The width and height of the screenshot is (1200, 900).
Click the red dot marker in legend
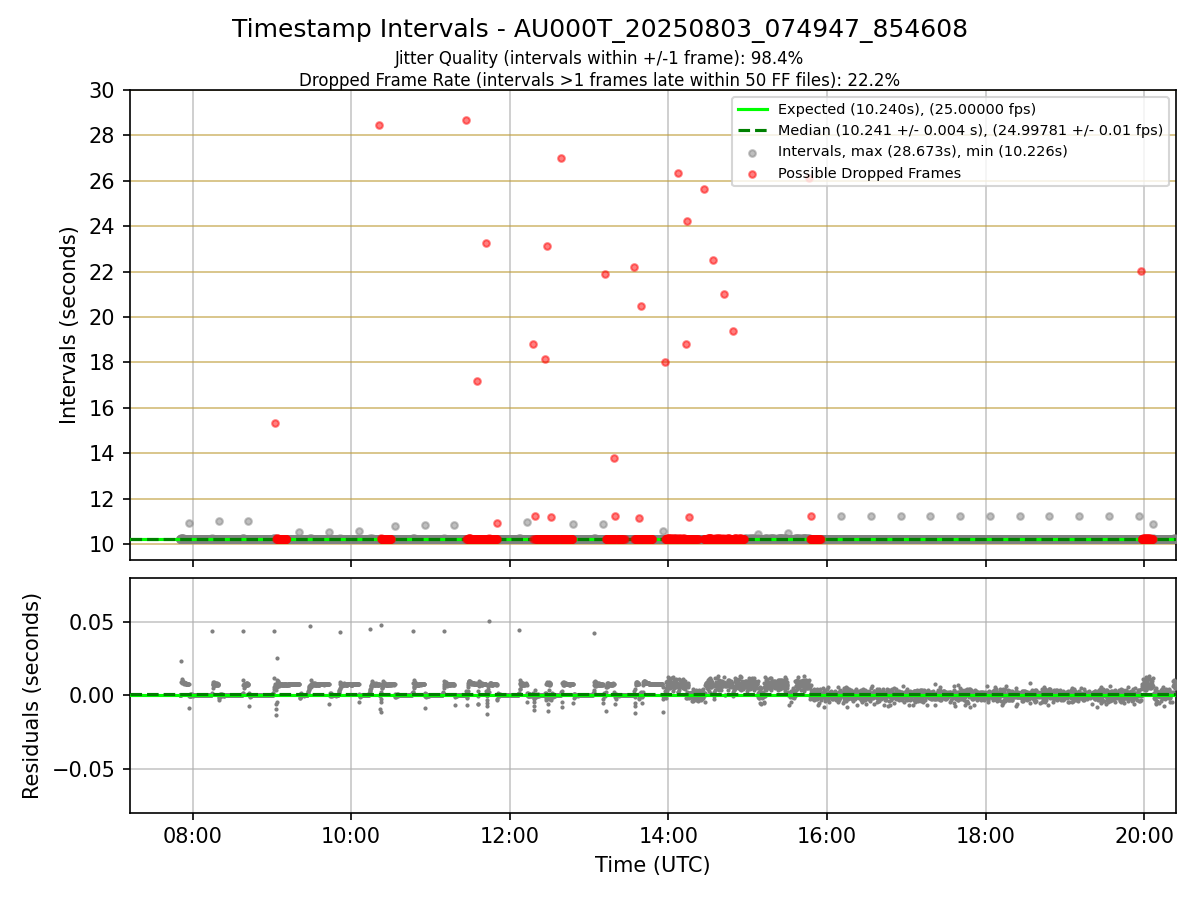753,173
